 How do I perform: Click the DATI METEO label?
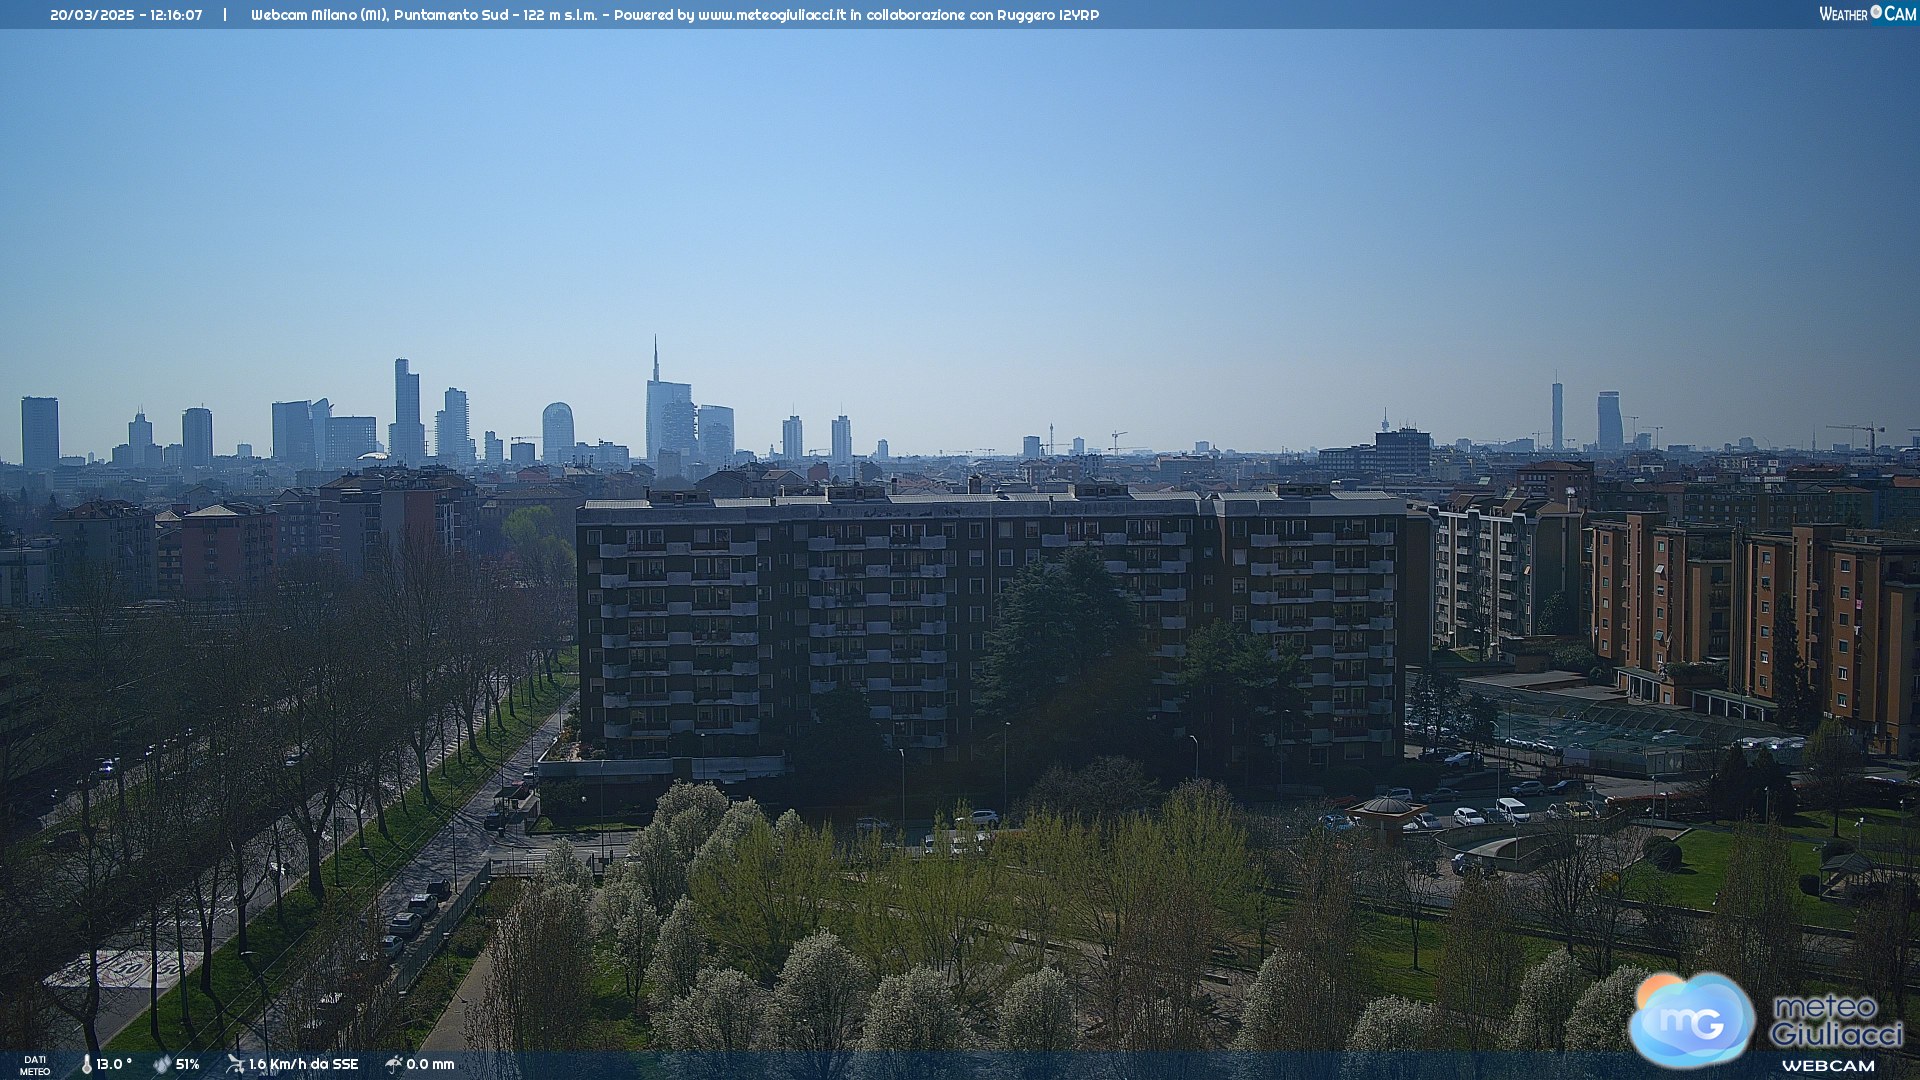35,1066
